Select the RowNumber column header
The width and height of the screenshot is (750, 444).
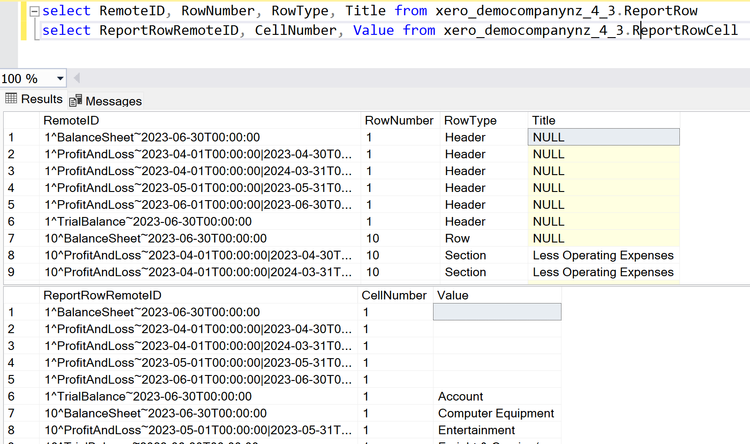(x=399, y=120)
